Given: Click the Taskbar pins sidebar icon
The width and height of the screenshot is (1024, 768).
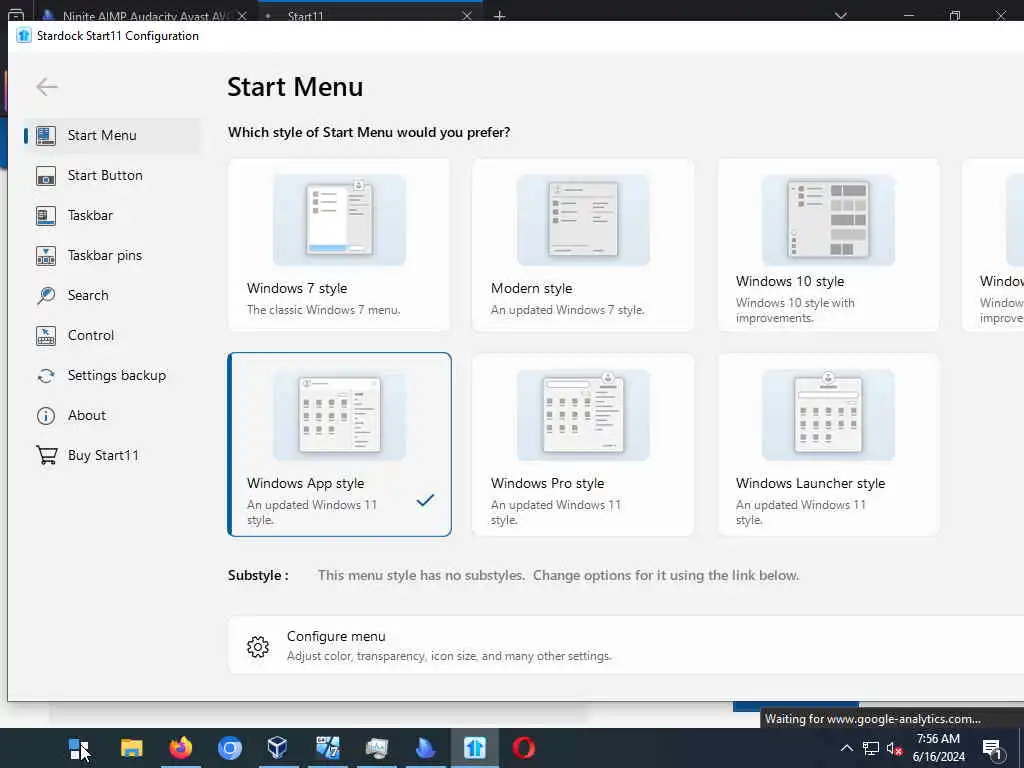Looking at the screenshot, I should click(x=46, y=255).
